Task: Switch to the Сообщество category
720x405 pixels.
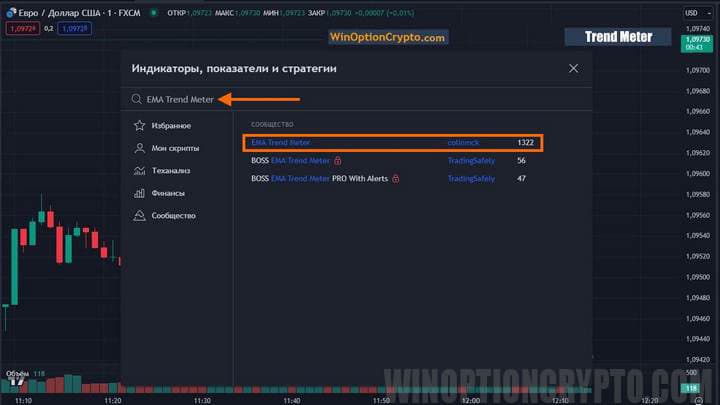Action: pyautogui.click(x=173, y=215)
